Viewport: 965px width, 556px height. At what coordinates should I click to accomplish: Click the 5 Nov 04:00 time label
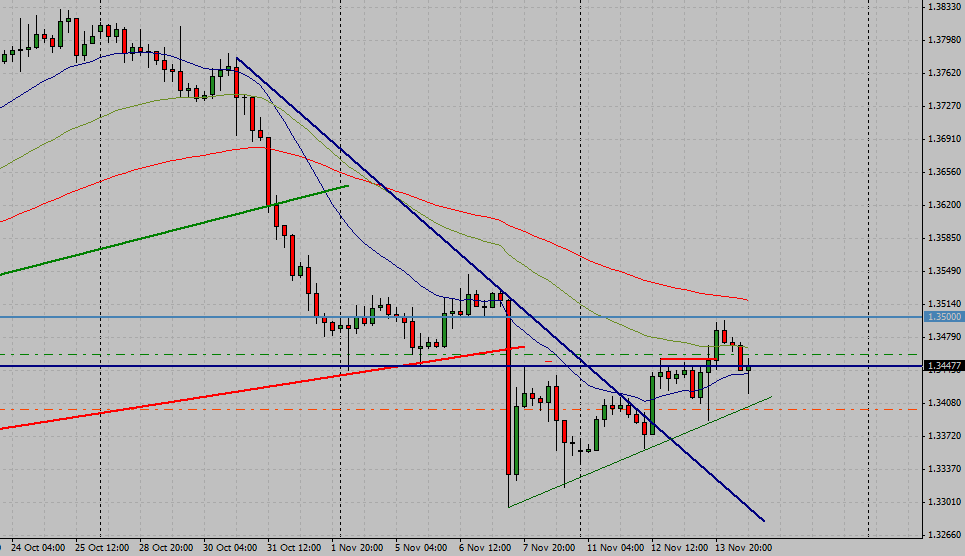421,547
